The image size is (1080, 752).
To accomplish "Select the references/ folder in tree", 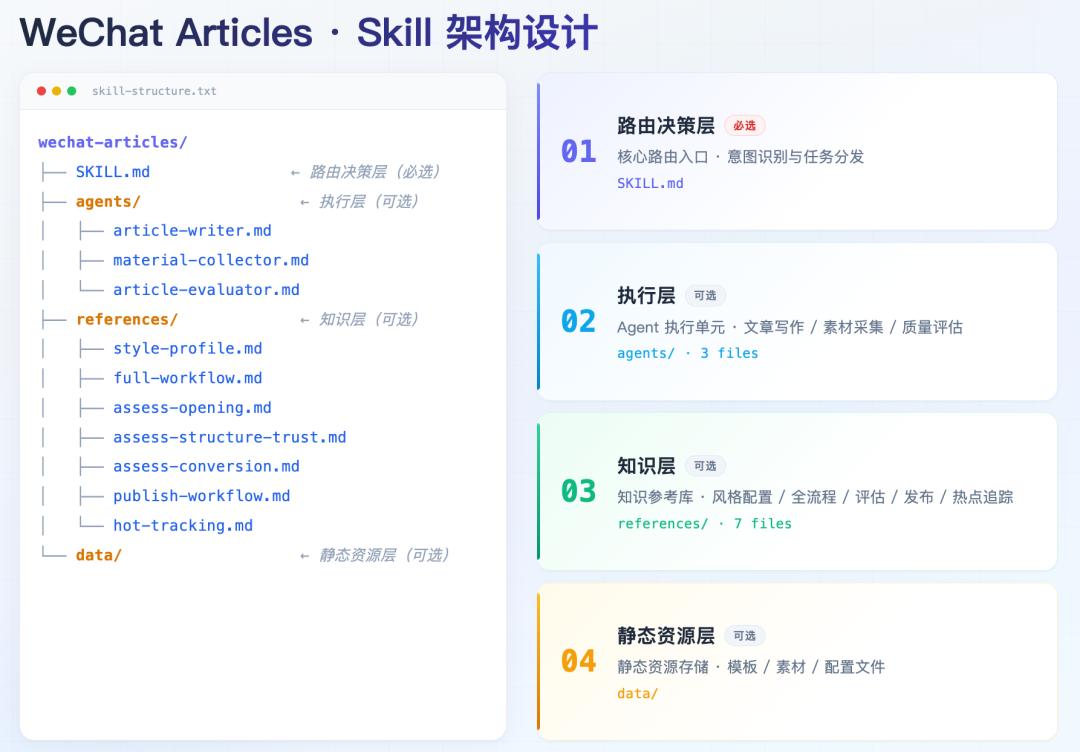I will [x=127, y=320].
